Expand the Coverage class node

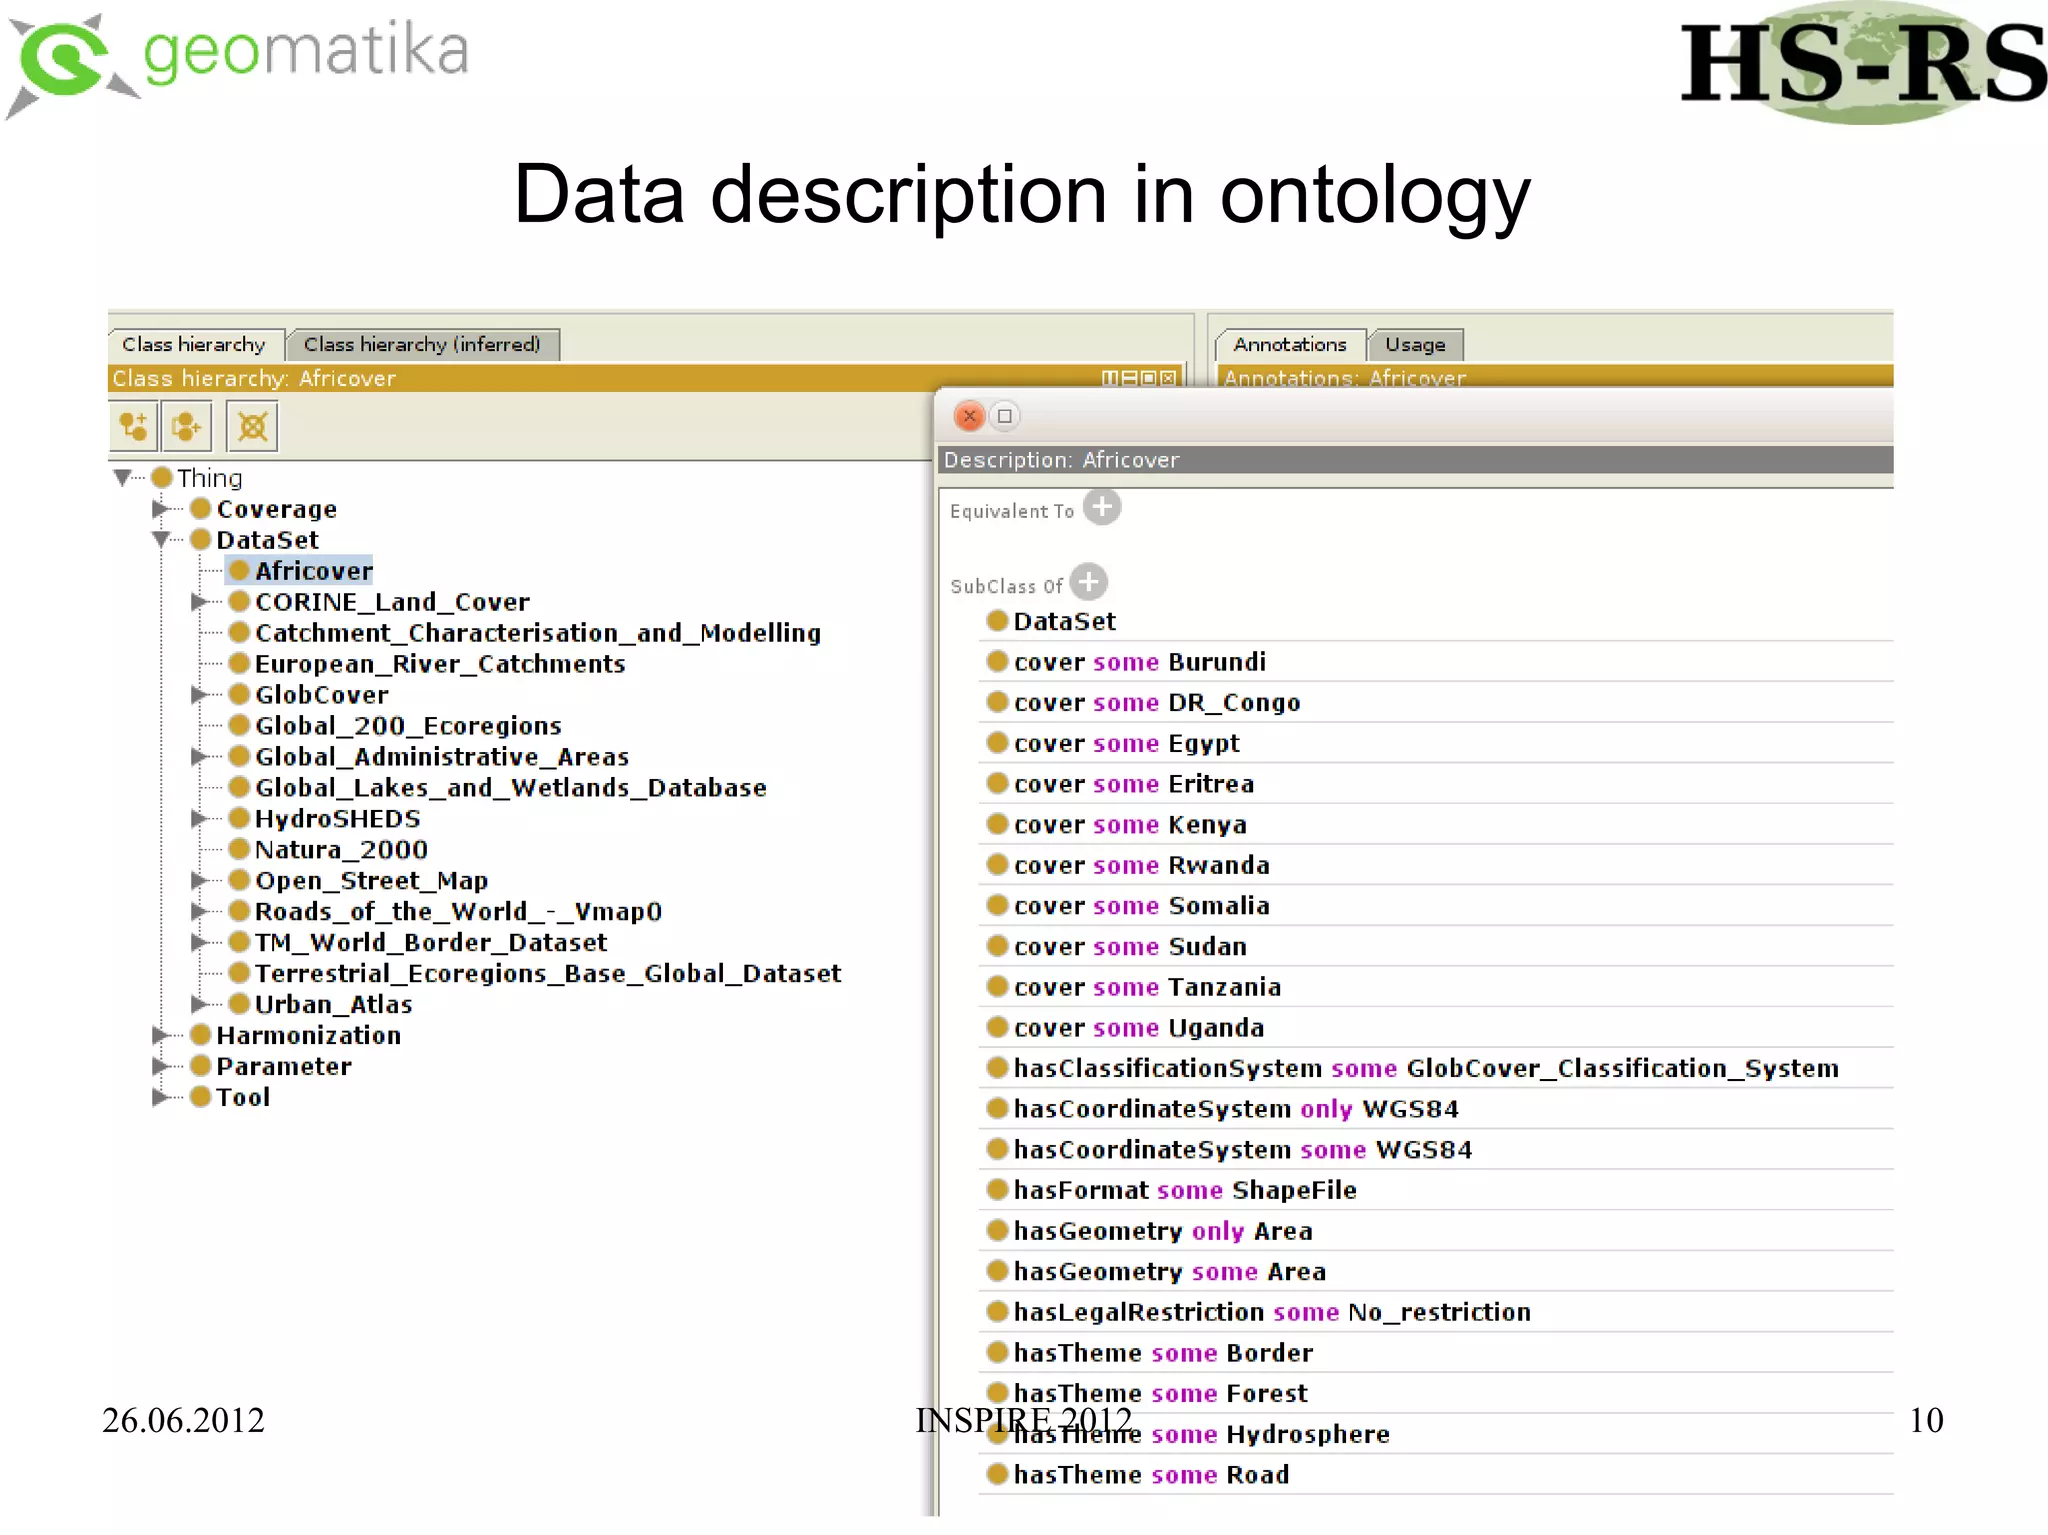160,509
